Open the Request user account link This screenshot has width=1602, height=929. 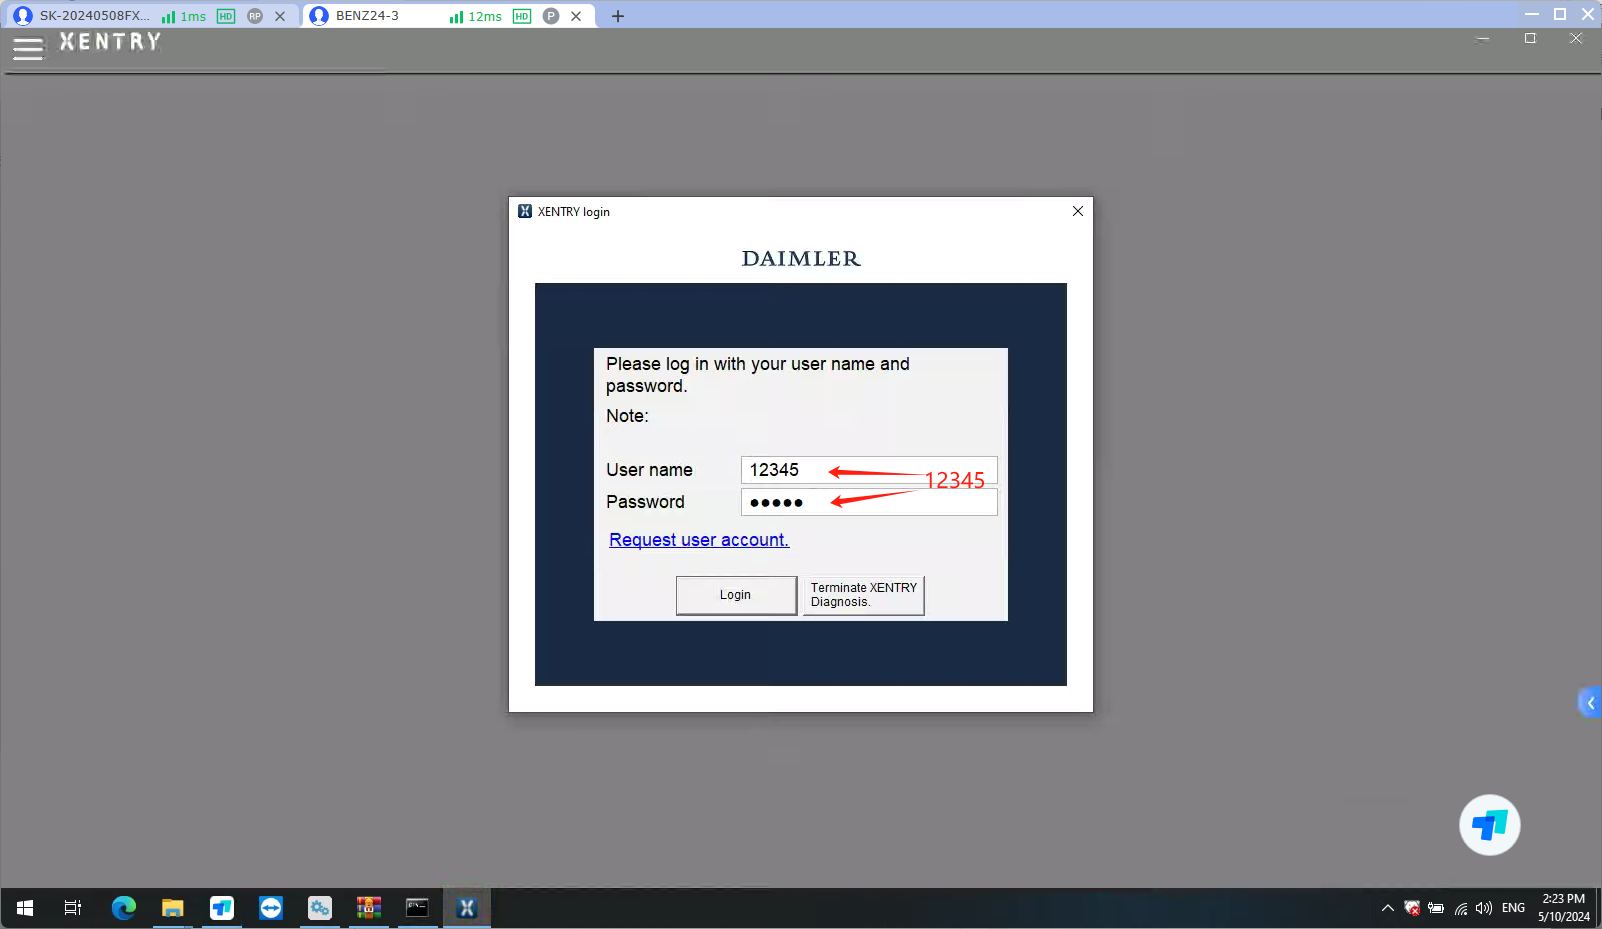(x=698, y=539)
